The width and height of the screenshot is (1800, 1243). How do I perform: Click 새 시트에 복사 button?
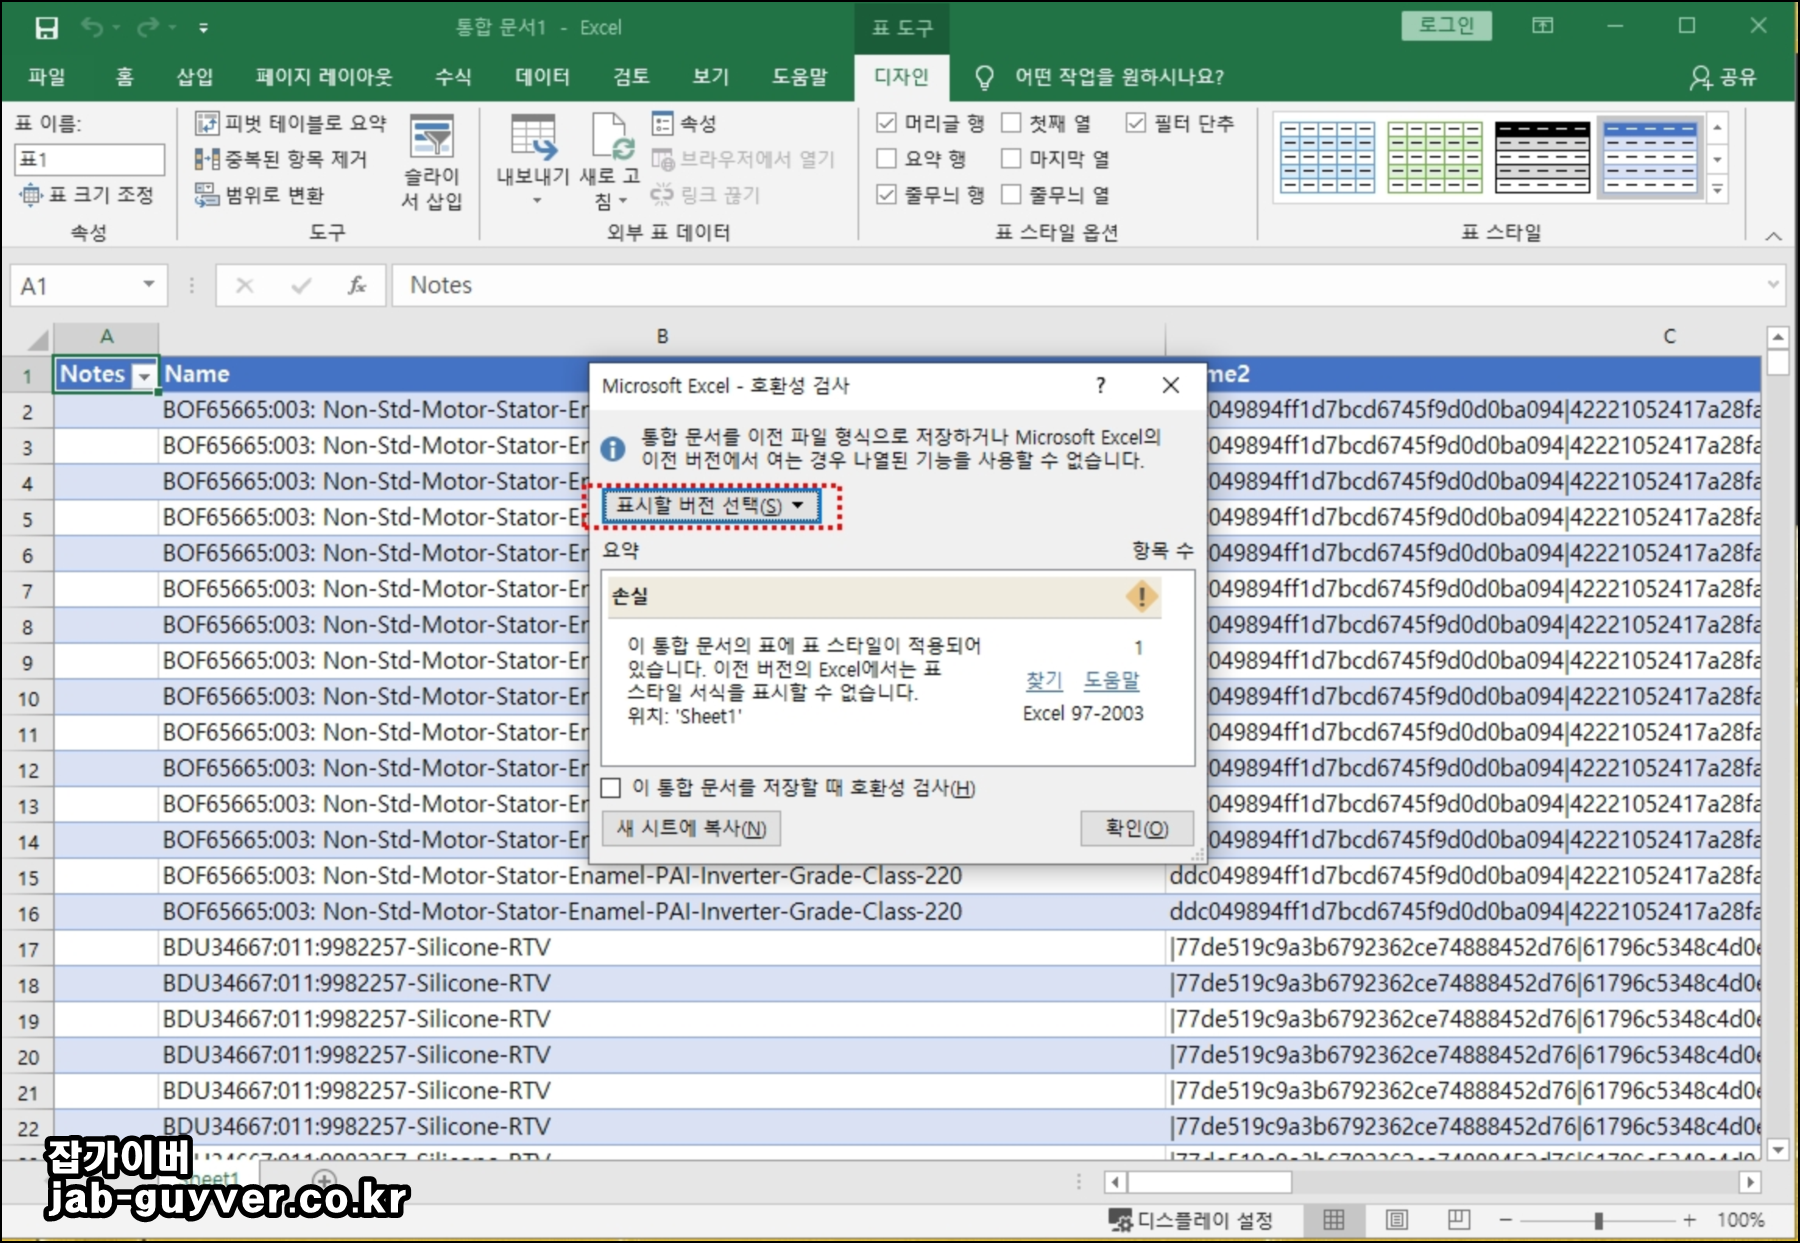(691, 828)
